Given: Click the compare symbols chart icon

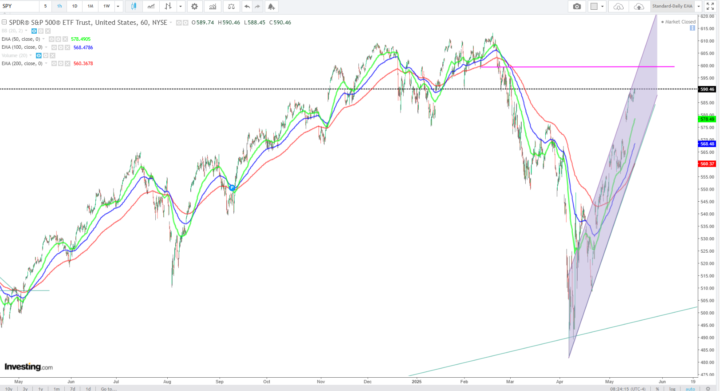Looking at the screenshot, I should pos(213,6).
